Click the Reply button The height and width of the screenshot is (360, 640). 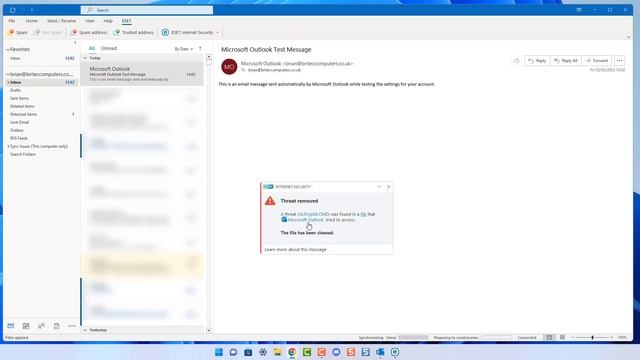pos(537,60)
